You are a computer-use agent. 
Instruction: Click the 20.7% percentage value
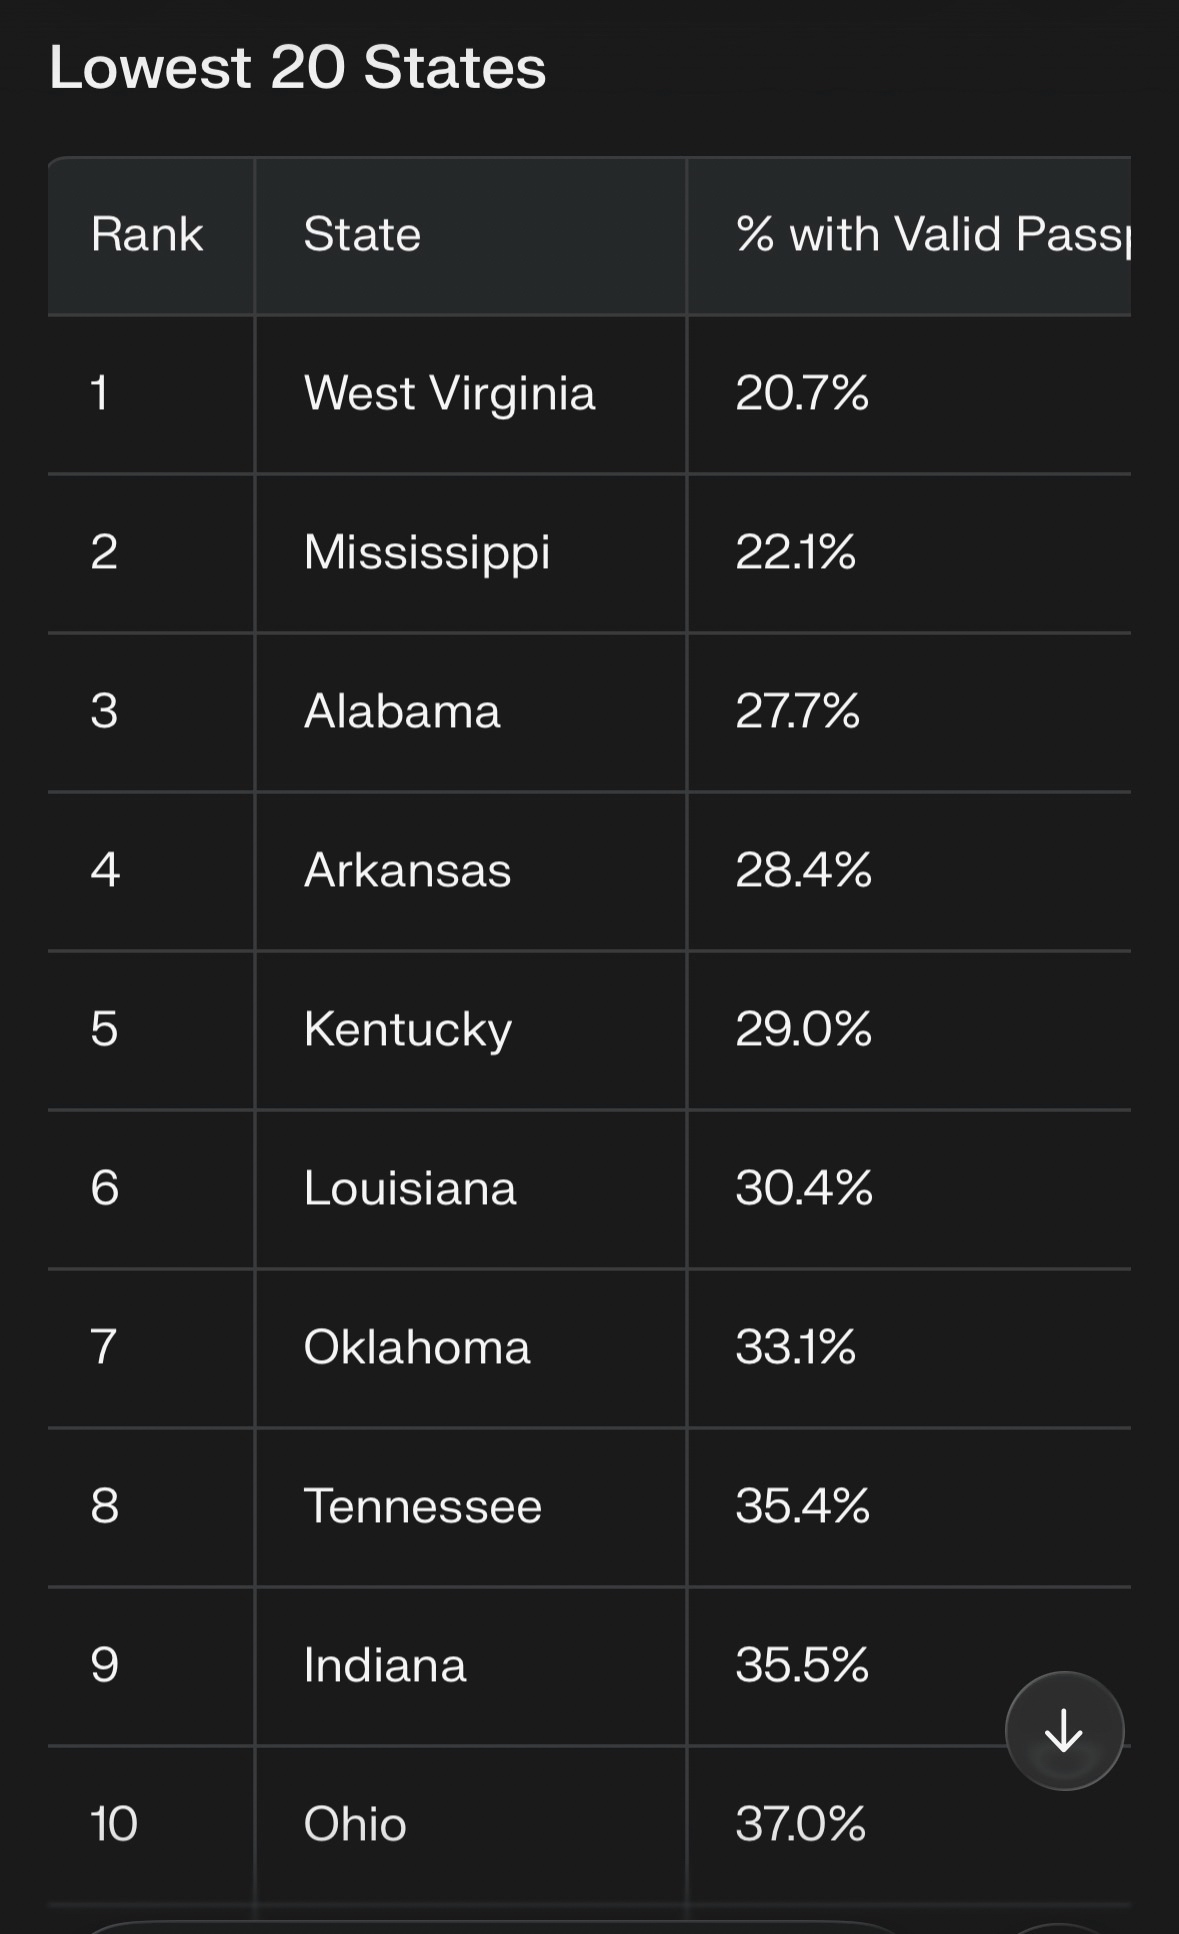coord(802,393)
